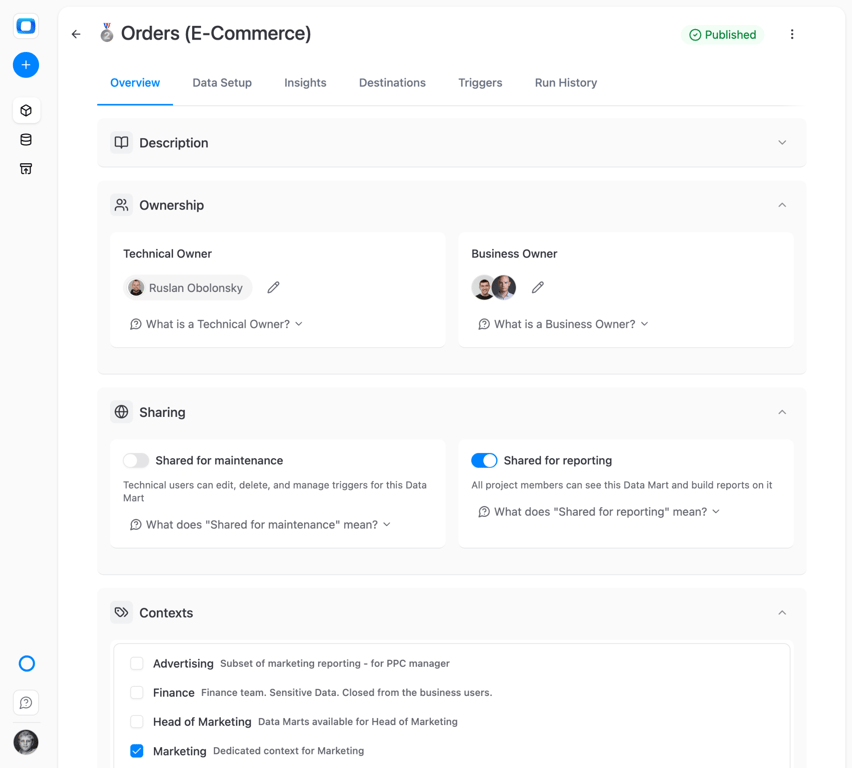The width and height of the screenshot is (852, 768).
Task: Switch to the Data Setup tab
Action: pyautogui.click(x=222, y=83)
